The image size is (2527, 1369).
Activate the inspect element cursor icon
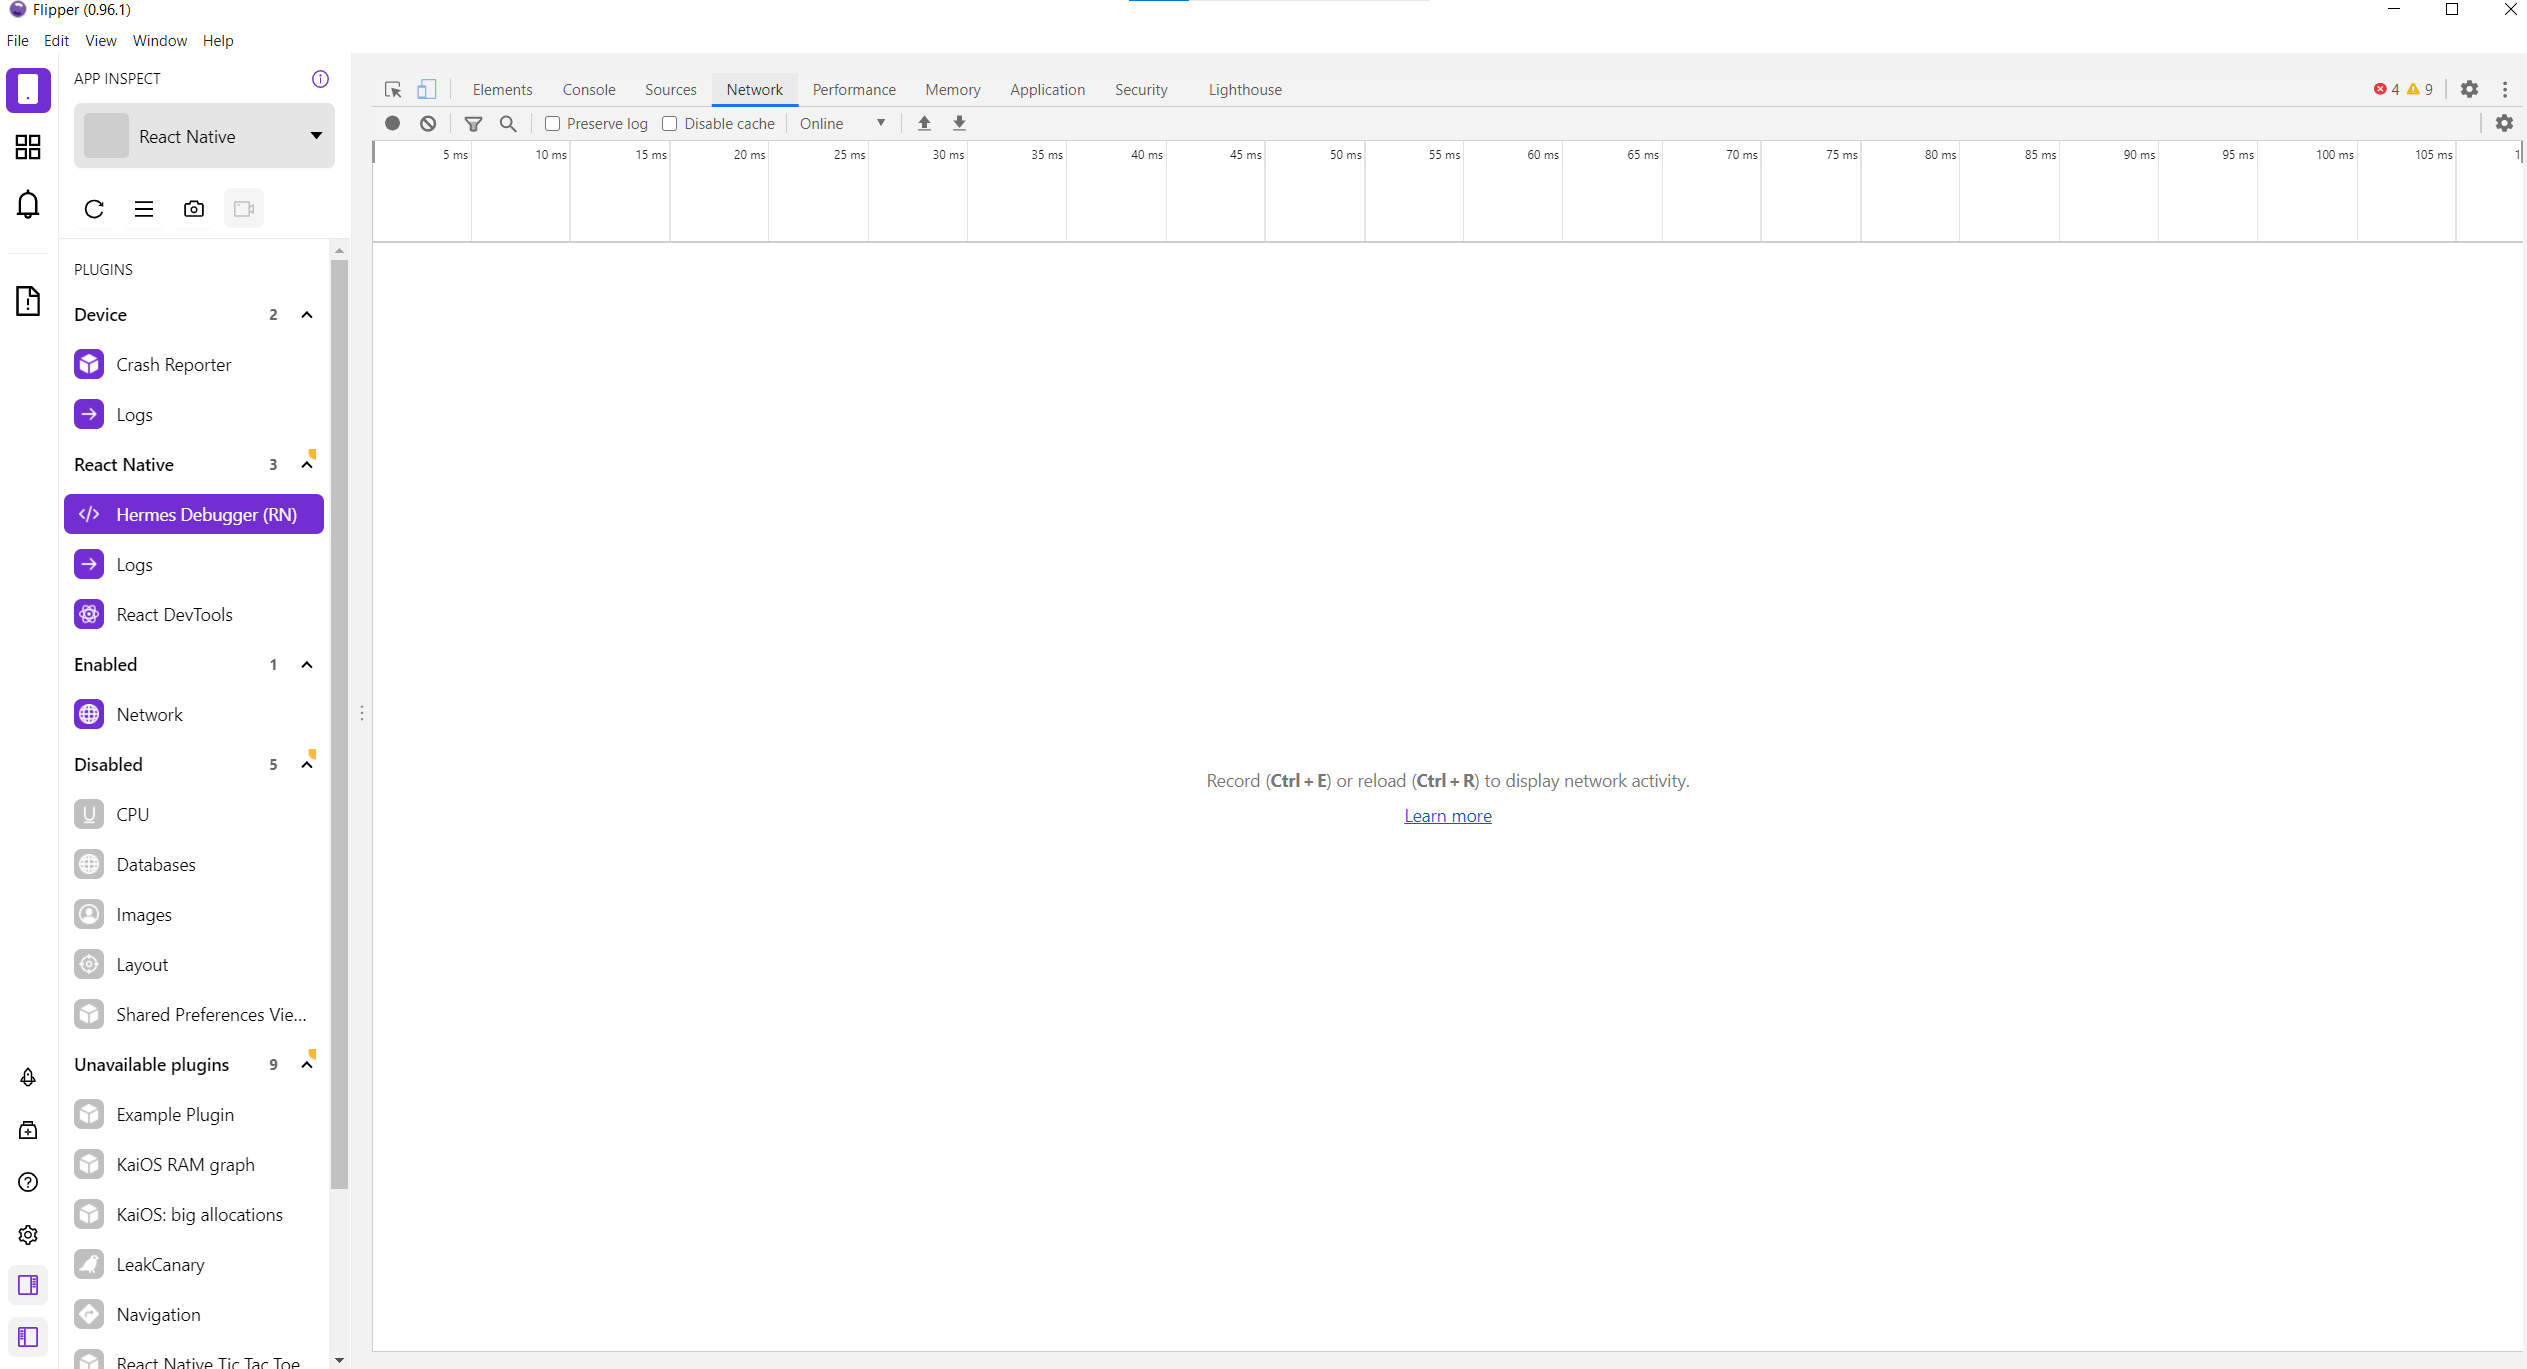coord(392,89)
